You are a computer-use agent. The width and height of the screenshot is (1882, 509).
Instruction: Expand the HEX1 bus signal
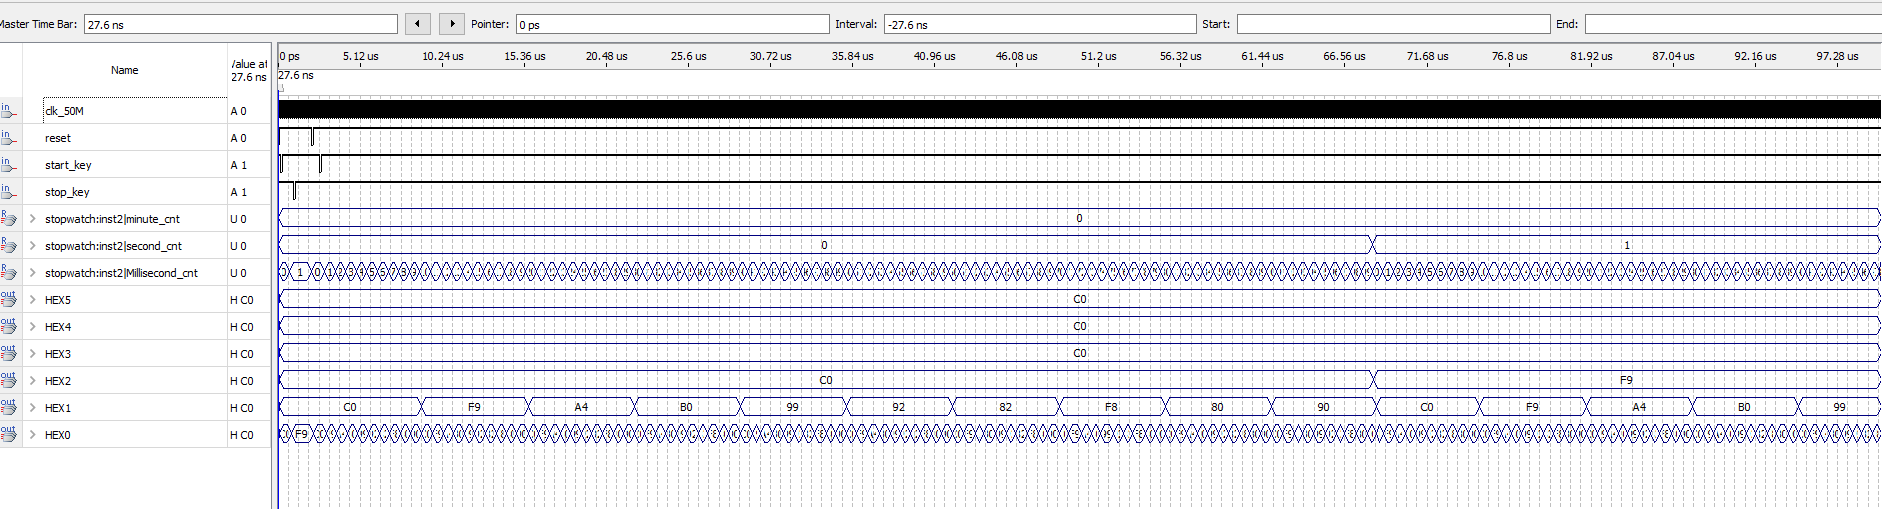click(x=33, y=408)
